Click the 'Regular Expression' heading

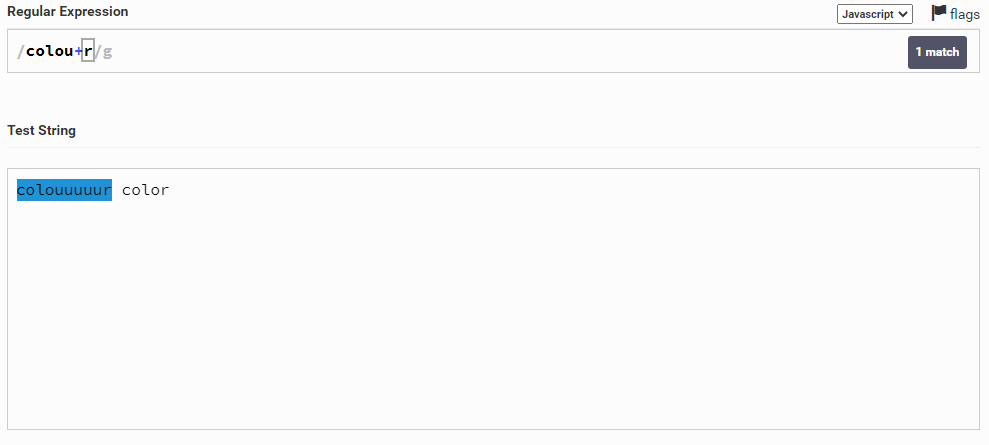pos(67,11)
